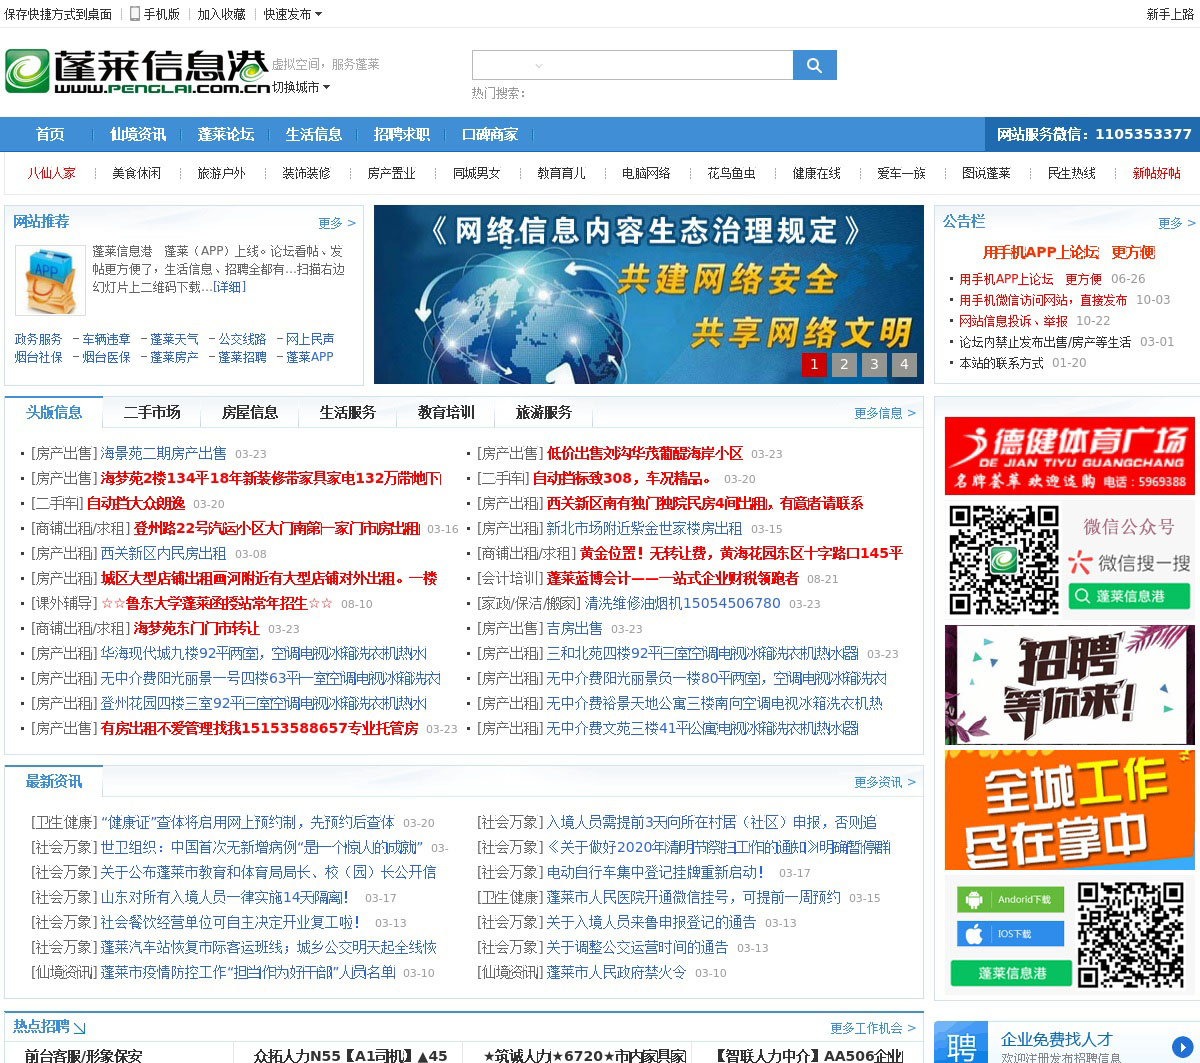This screenshot has height=1063, width=1200.
Task: Open 新手上路 link
Action: [1171, 14]
